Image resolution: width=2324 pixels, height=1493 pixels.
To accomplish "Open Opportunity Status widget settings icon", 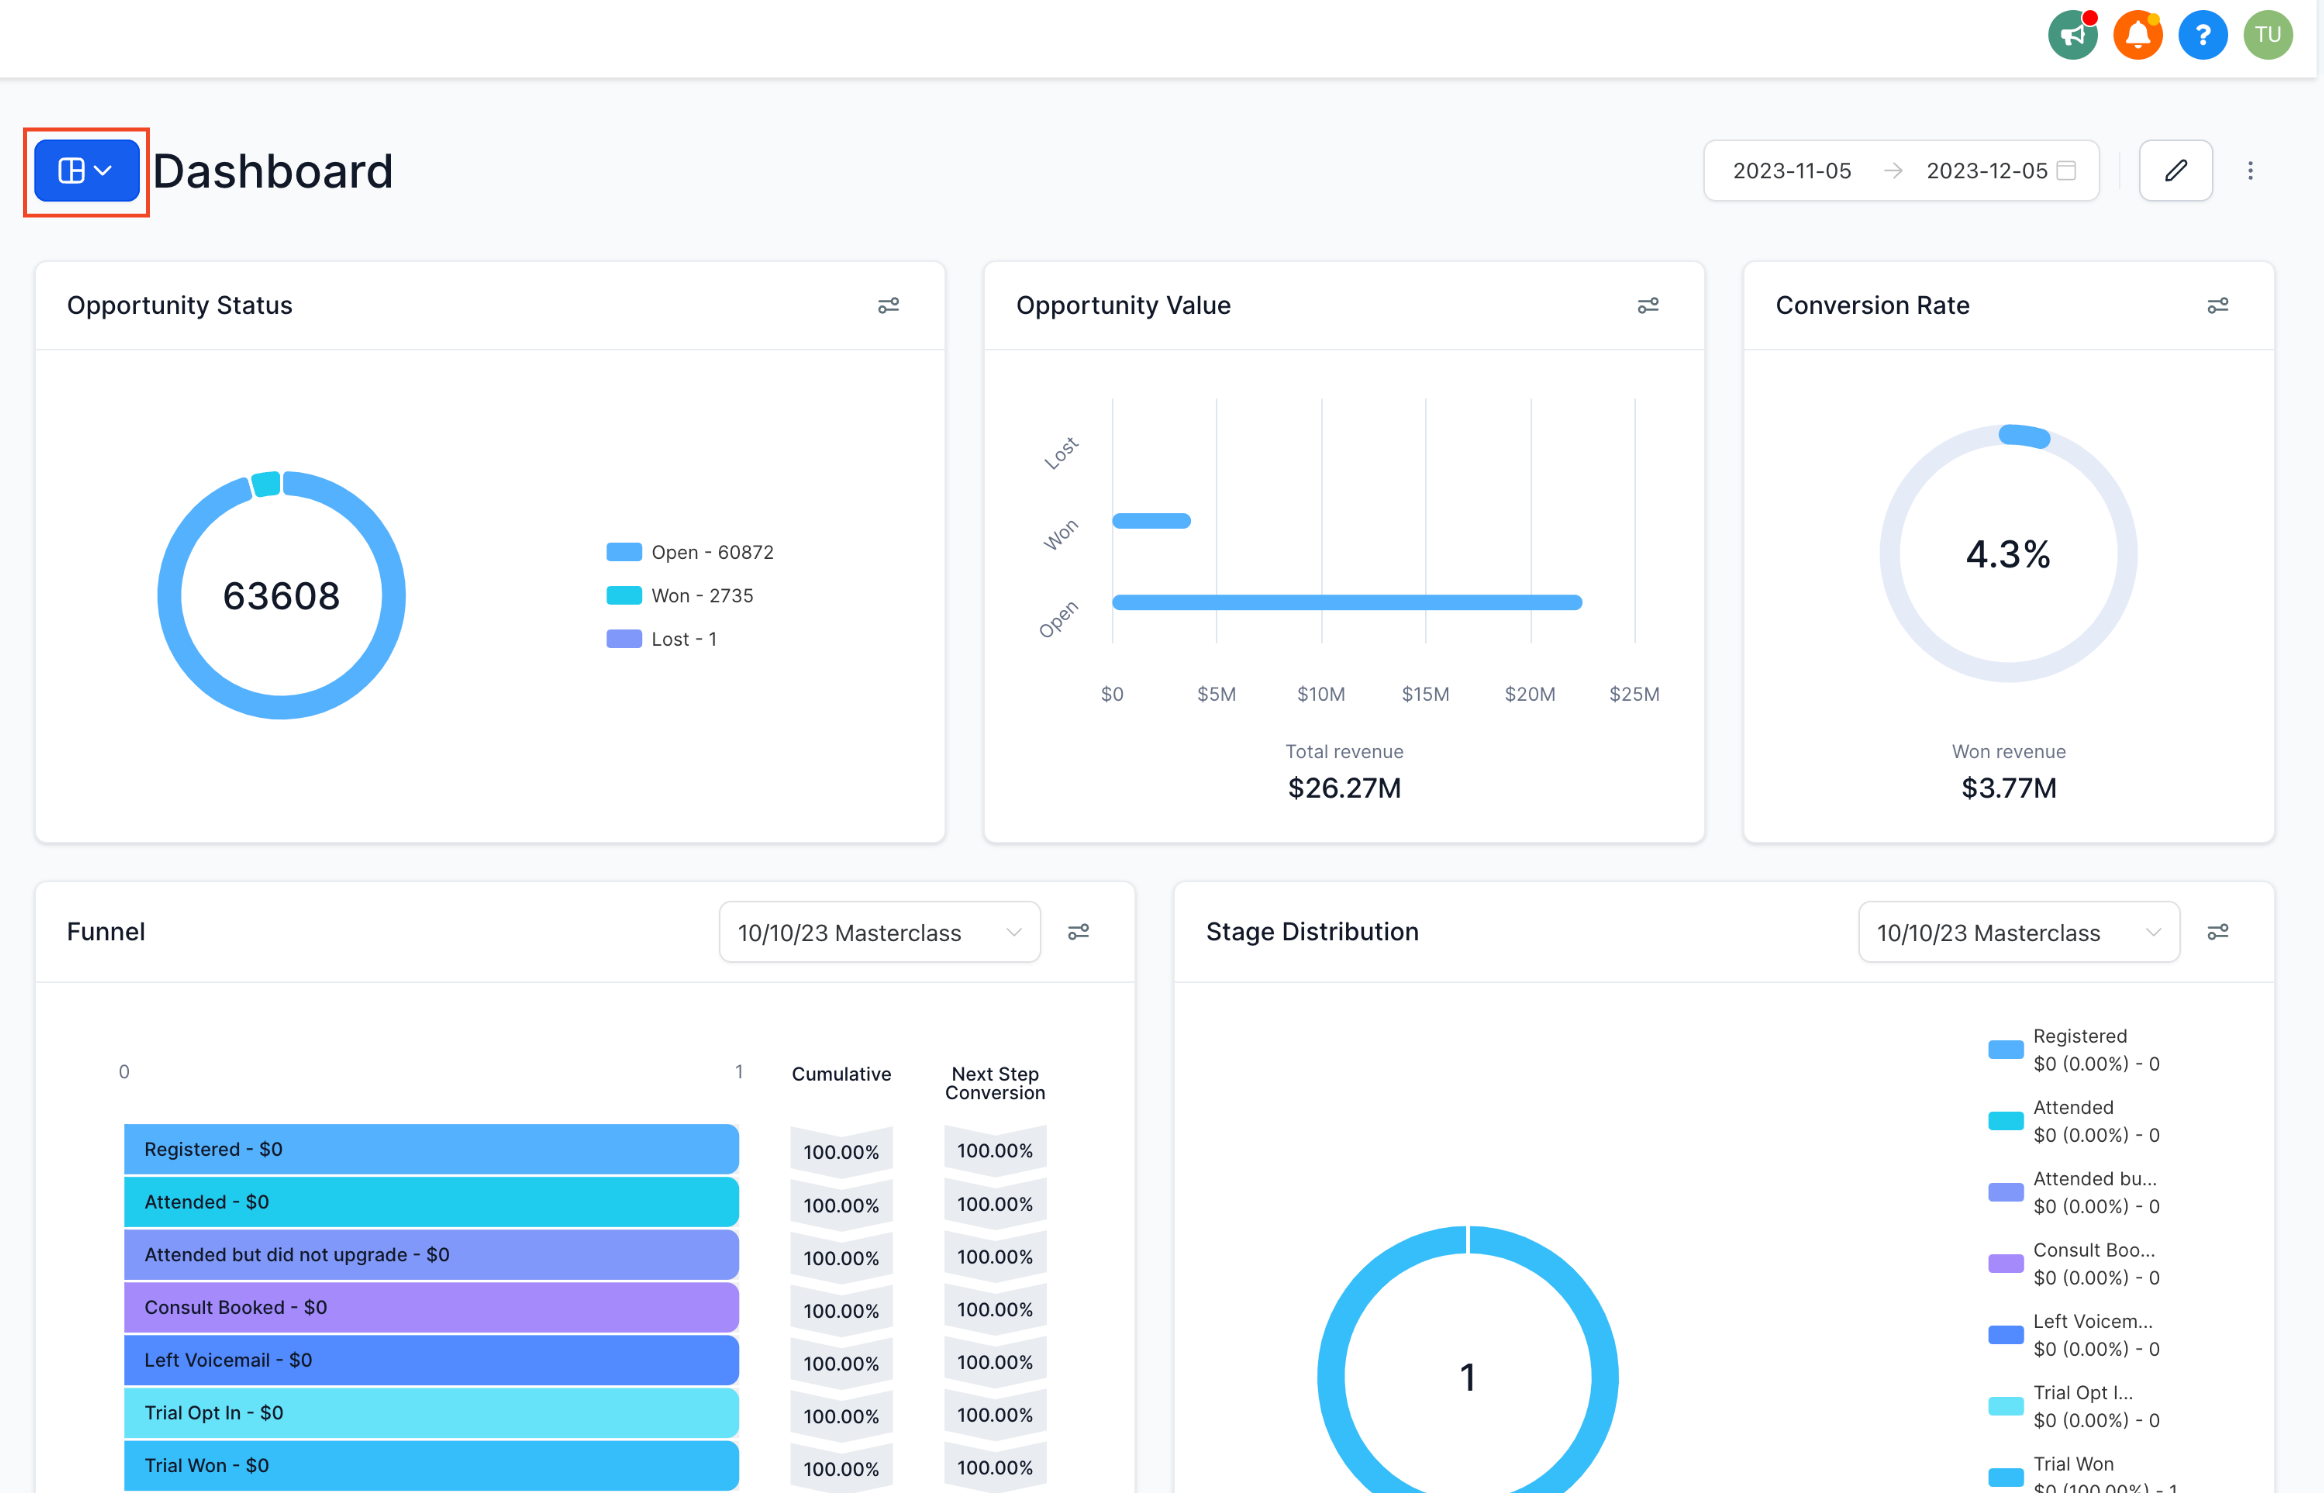I will pos(889,305).
